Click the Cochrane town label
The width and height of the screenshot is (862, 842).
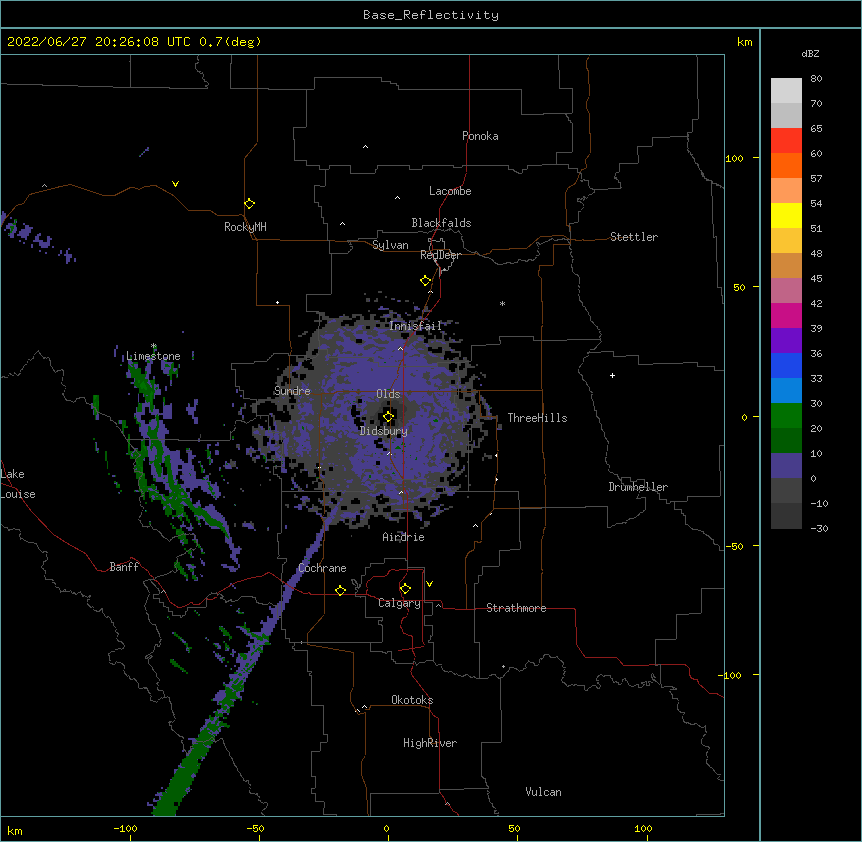pyautogui.click(x=322, y=568)
